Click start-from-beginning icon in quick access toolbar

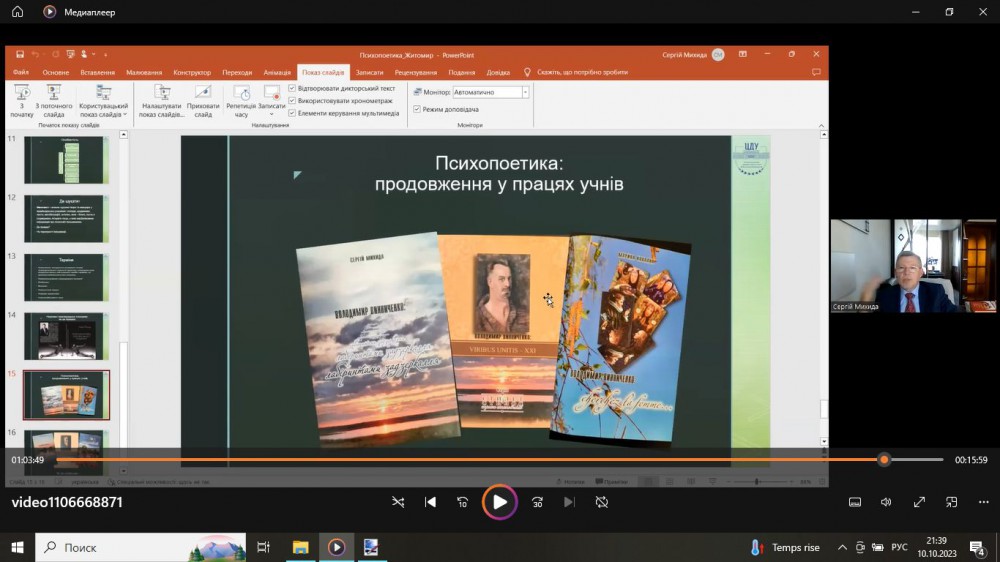point(70,54)
